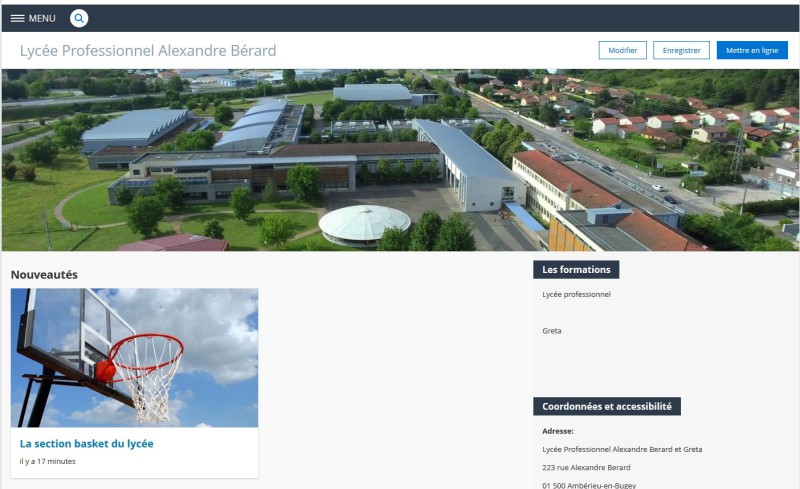Click the 'il y a 17 minutes' timestamp
The image size is (800, 489).
47,461
